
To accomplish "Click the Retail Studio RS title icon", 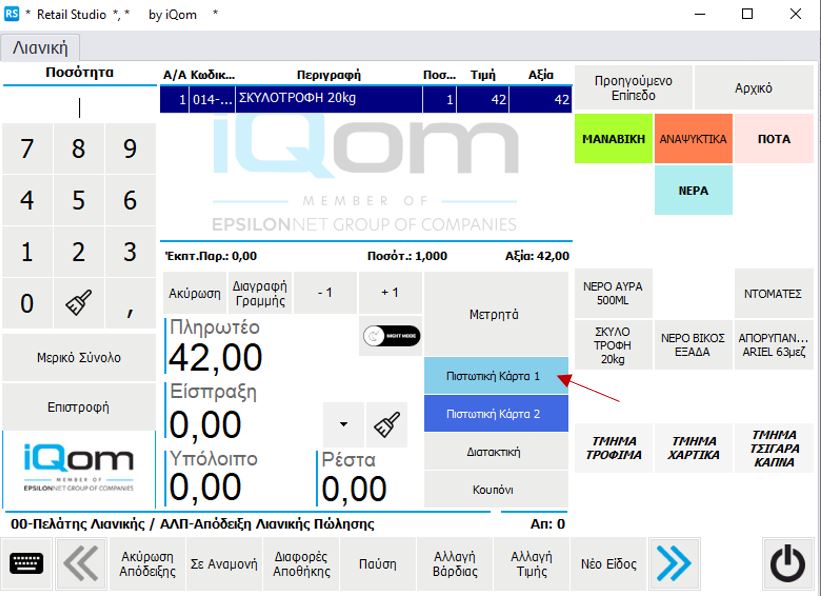I will pos(12,14).
